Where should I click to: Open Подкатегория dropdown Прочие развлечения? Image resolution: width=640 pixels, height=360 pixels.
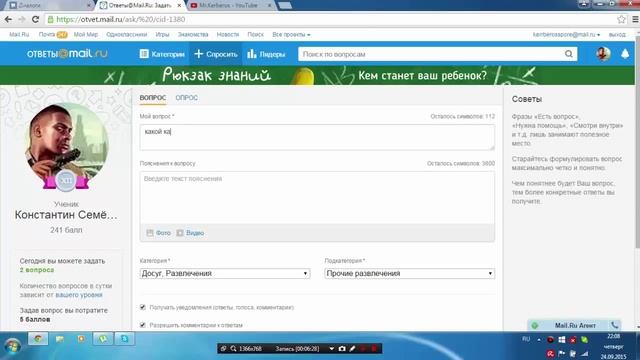coord(410,273)
